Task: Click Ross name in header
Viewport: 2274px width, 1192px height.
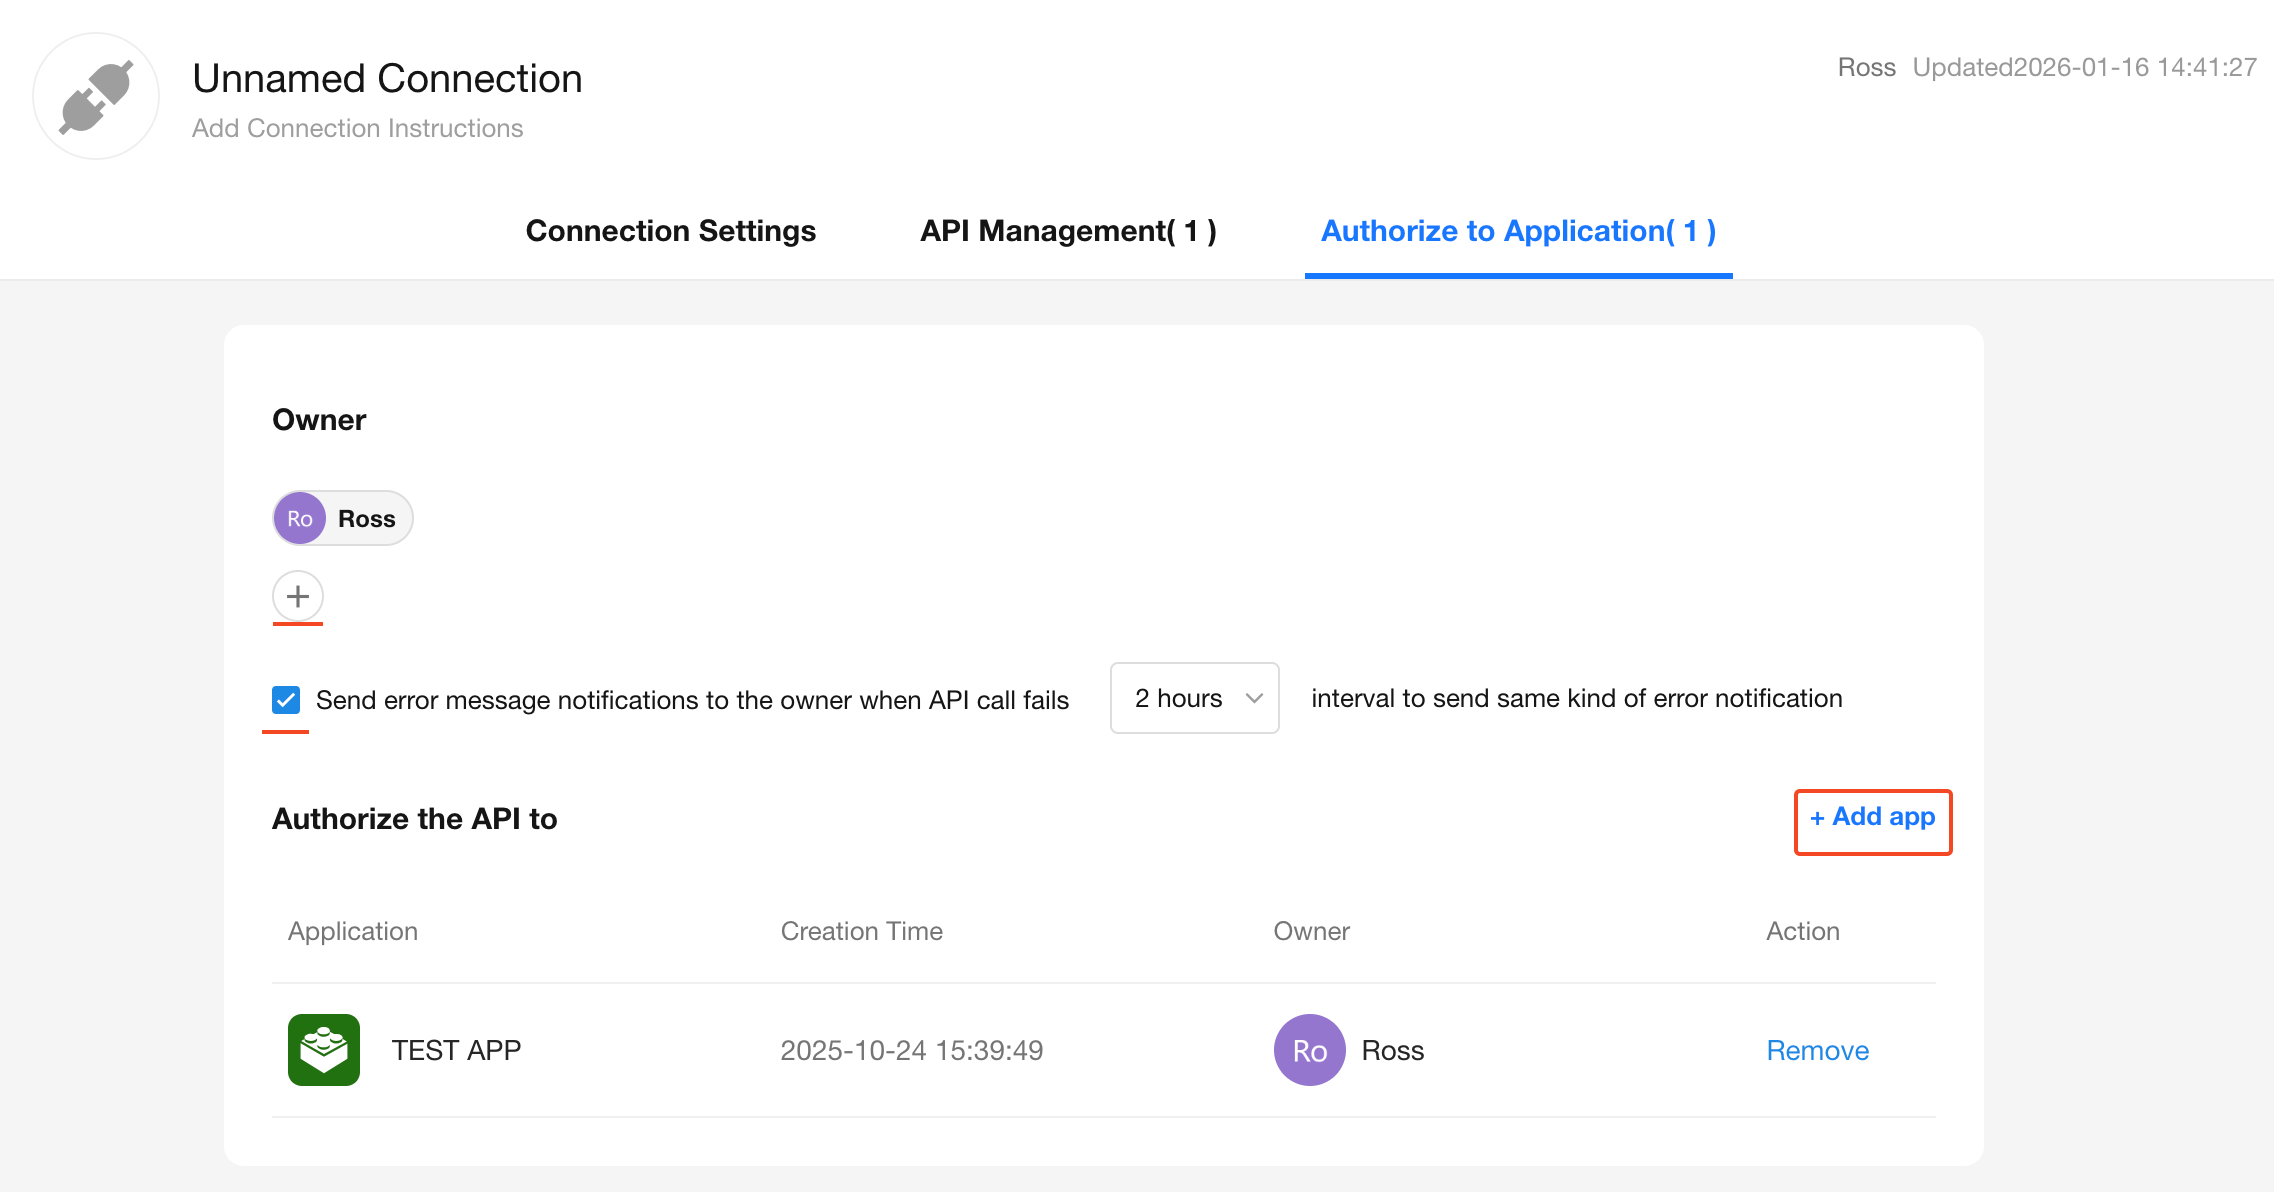Action: pos(1866,67)
